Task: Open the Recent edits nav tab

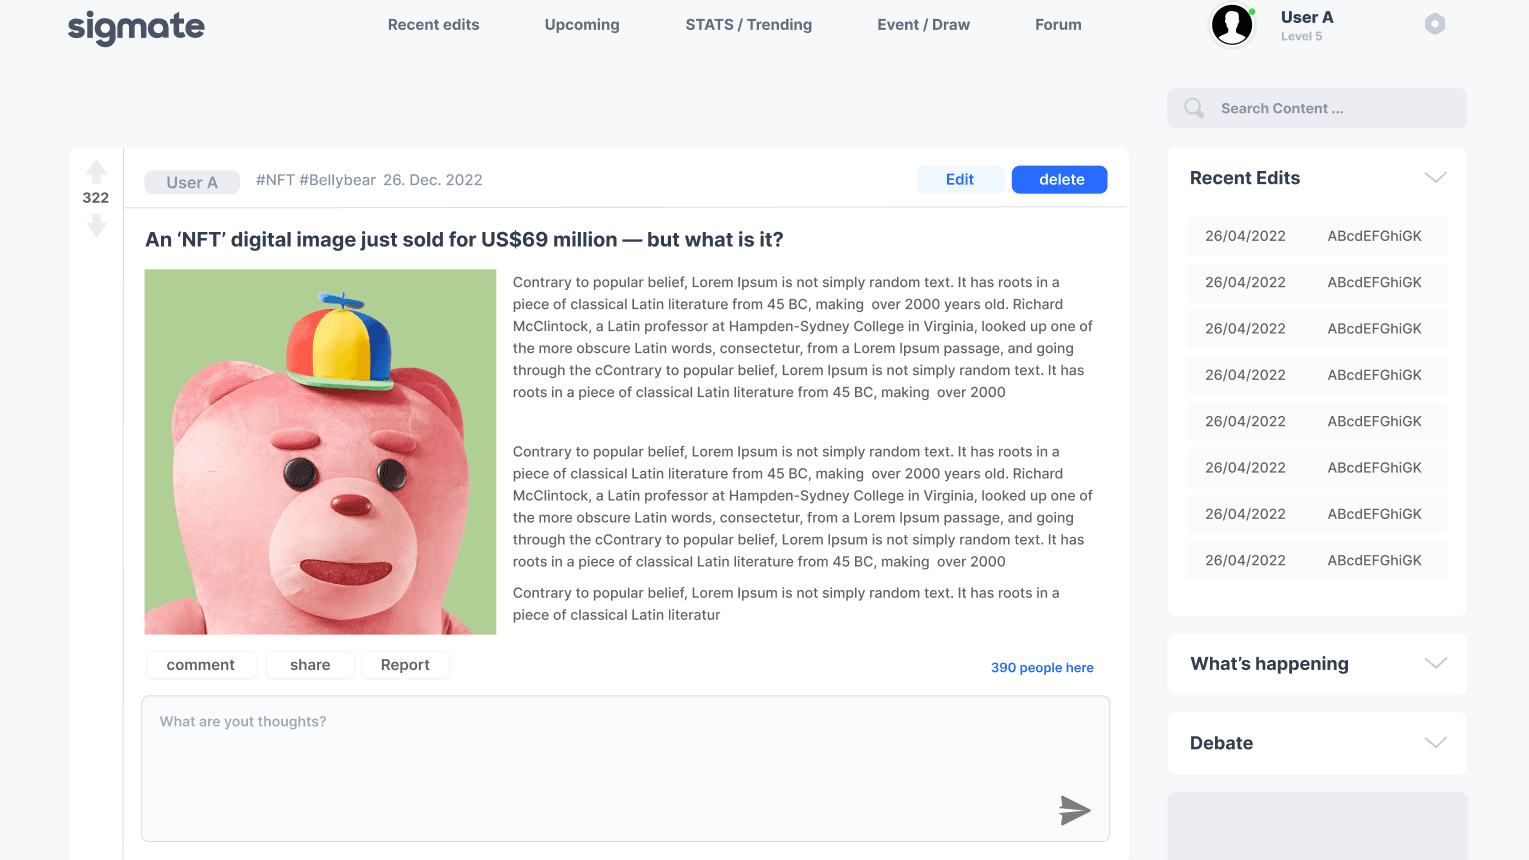Action: pyautogui.click(x=433, y=25)
